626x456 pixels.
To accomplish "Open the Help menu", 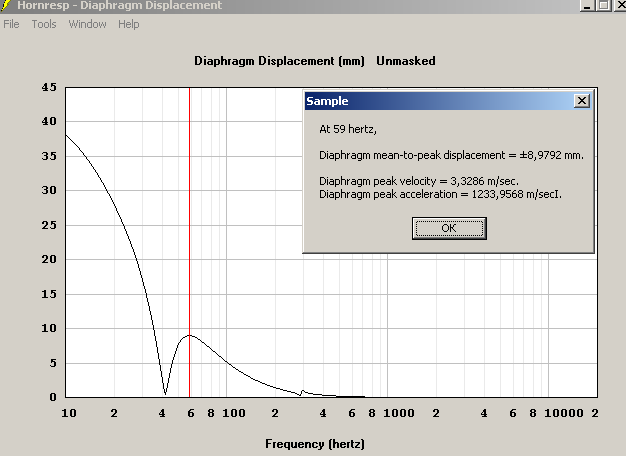I will tap(129, 24).
